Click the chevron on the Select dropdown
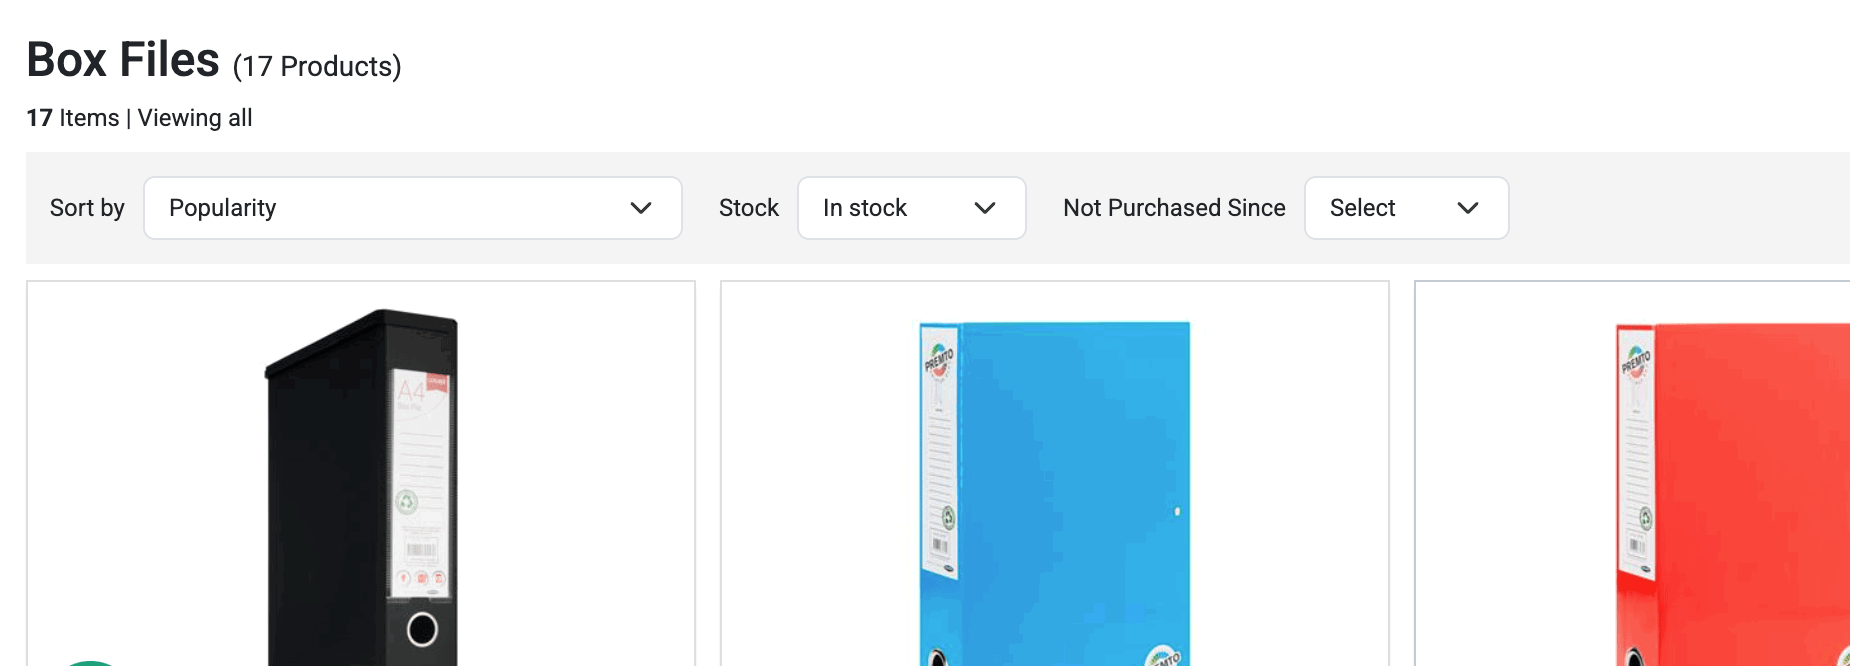The image size is (1850, 666). click(x=1468, y=208)
